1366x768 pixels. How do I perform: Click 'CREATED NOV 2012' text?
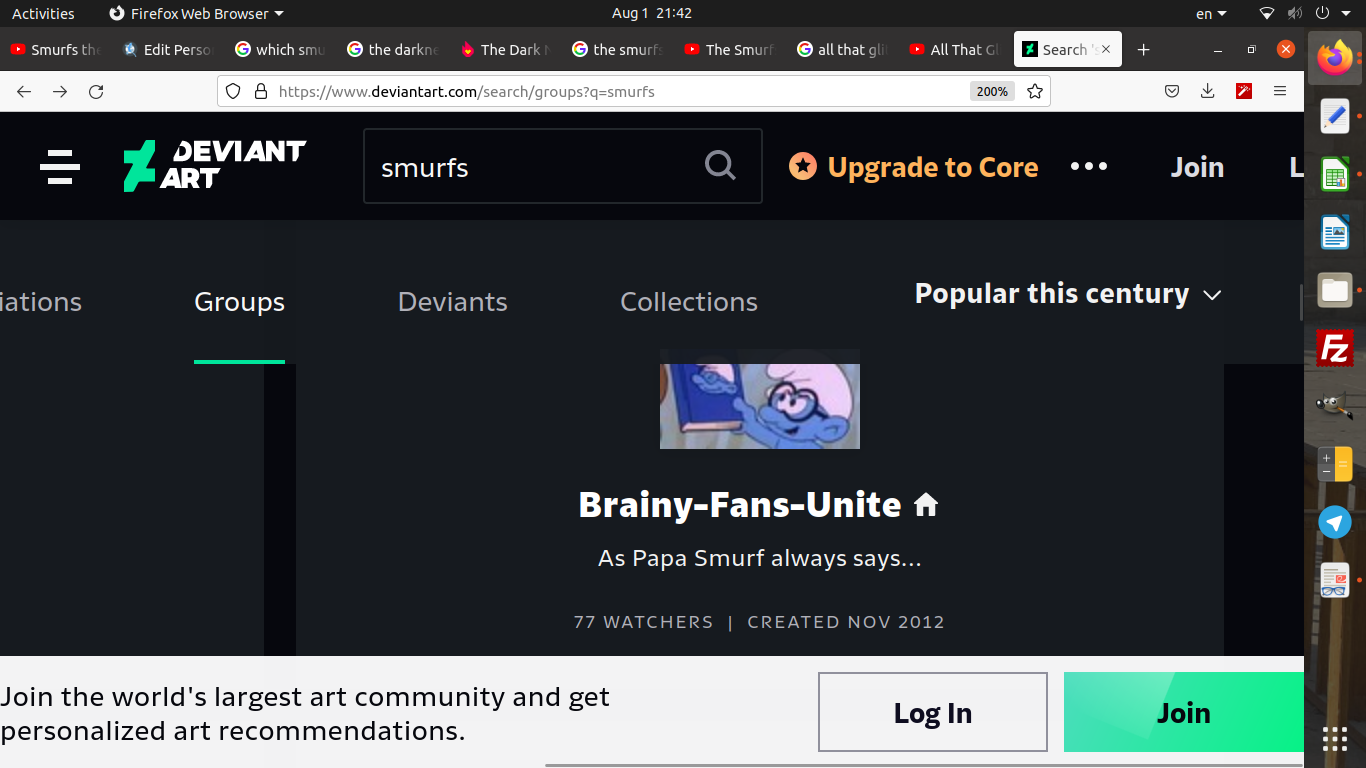[846, 622]
